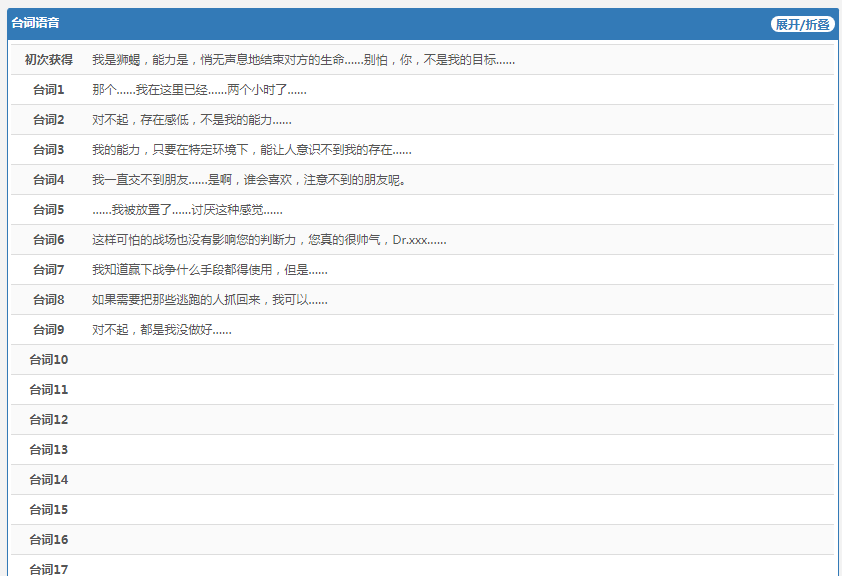
Task: Select the line mentioning Dr.xxx
Action: click(x=269, y=240)
